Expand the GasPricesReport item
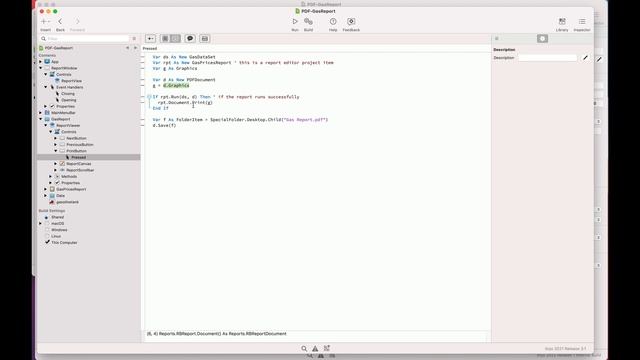640x360 pixels. 46,189
